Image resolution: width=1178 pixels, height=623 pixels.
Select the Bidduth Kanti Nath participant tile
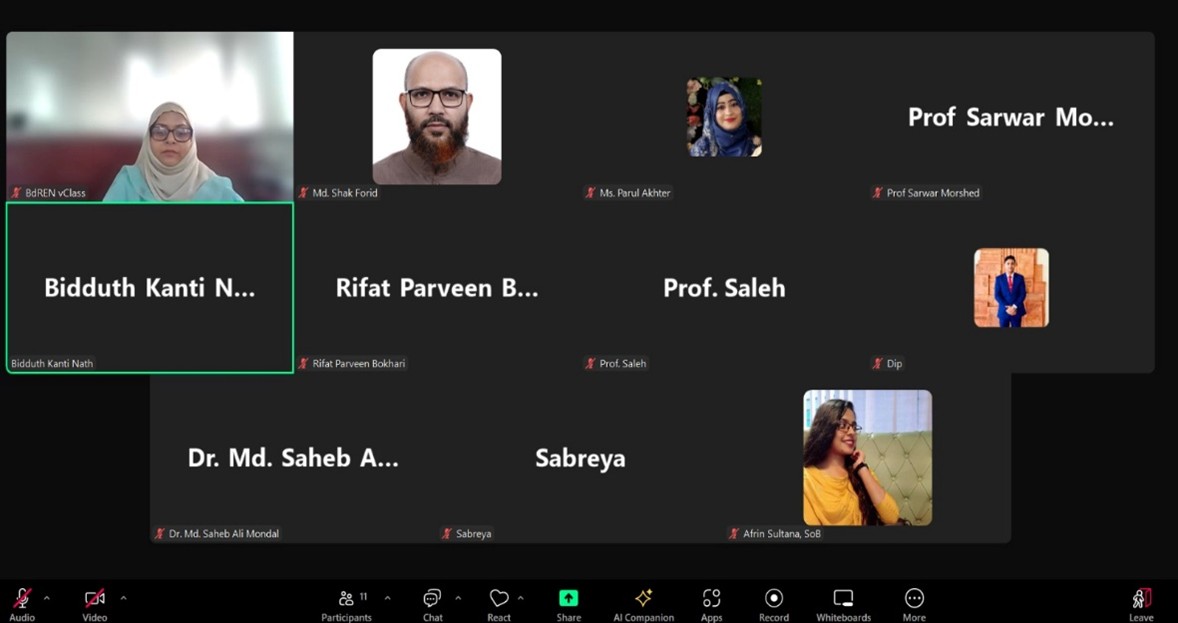point(150,288)
